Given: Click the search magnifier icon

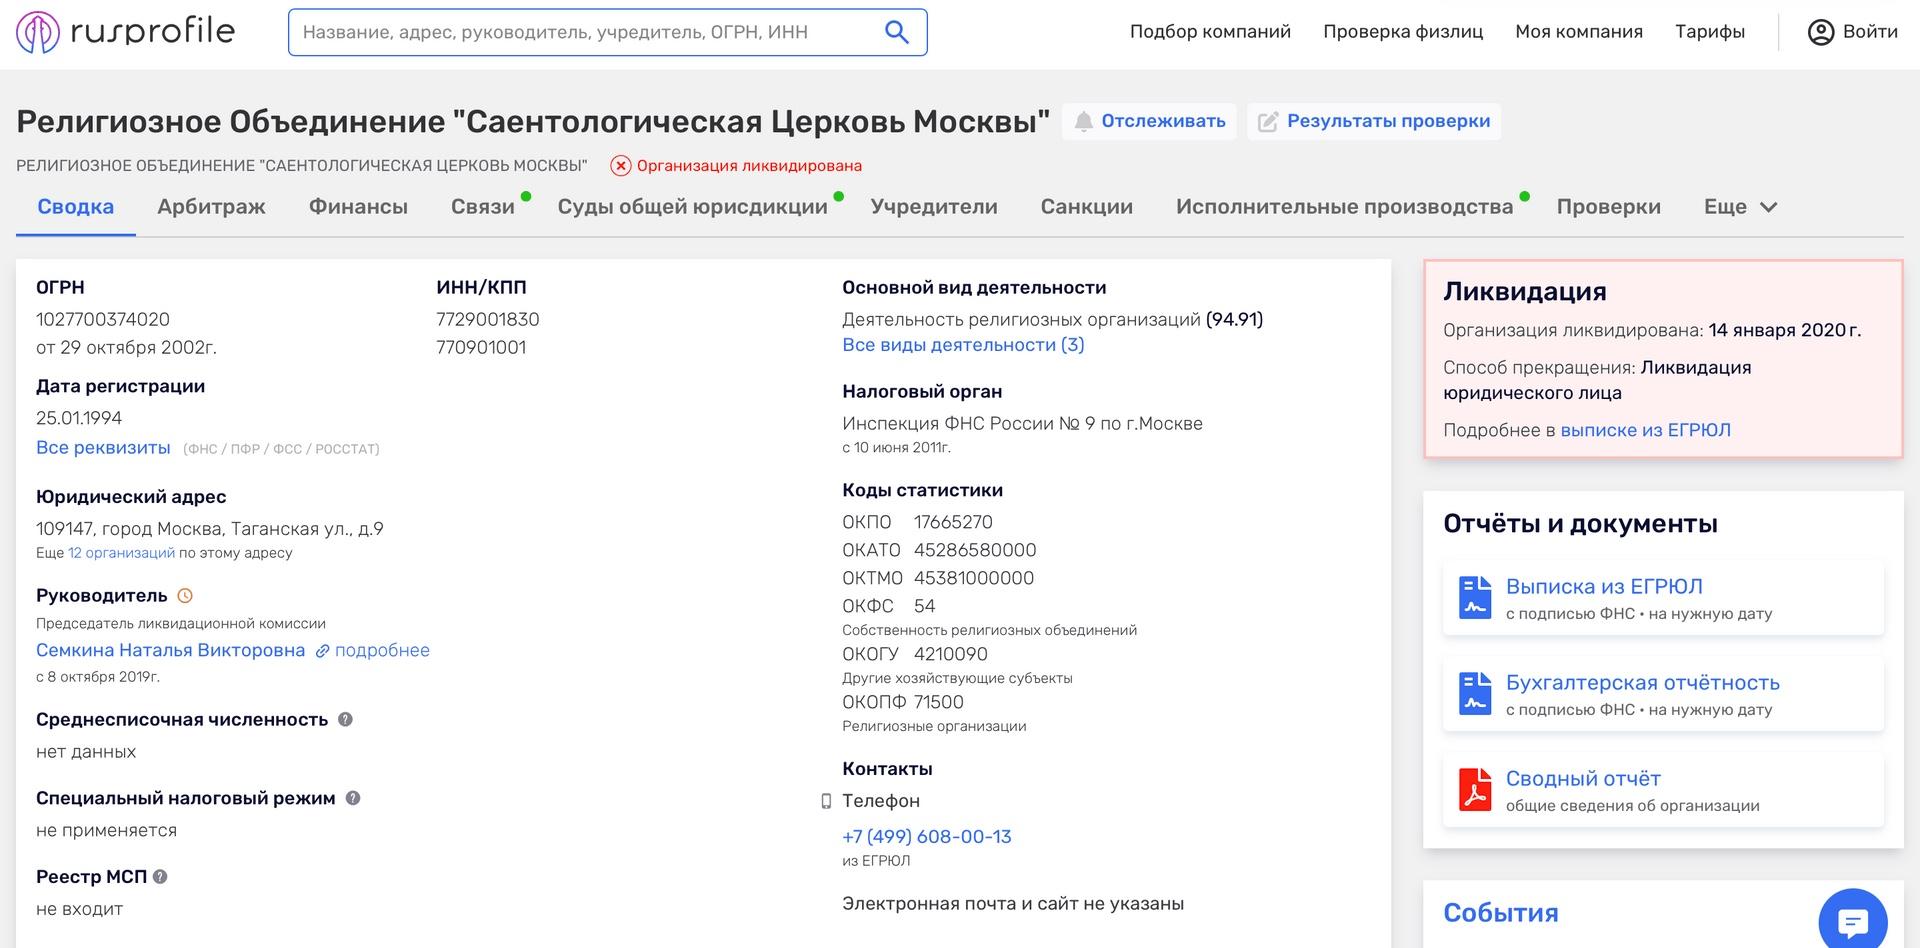Looking at the screenshot, I should tap(897, 32).
